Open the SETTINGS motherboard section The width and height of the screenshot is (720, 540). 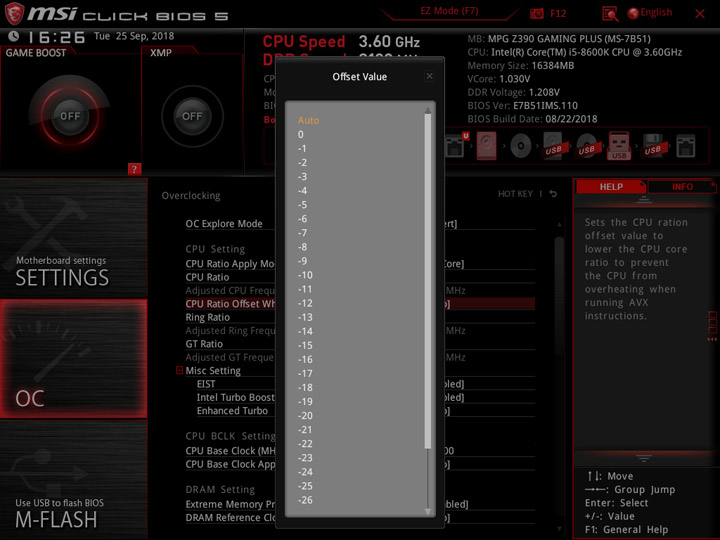(73, 238)
